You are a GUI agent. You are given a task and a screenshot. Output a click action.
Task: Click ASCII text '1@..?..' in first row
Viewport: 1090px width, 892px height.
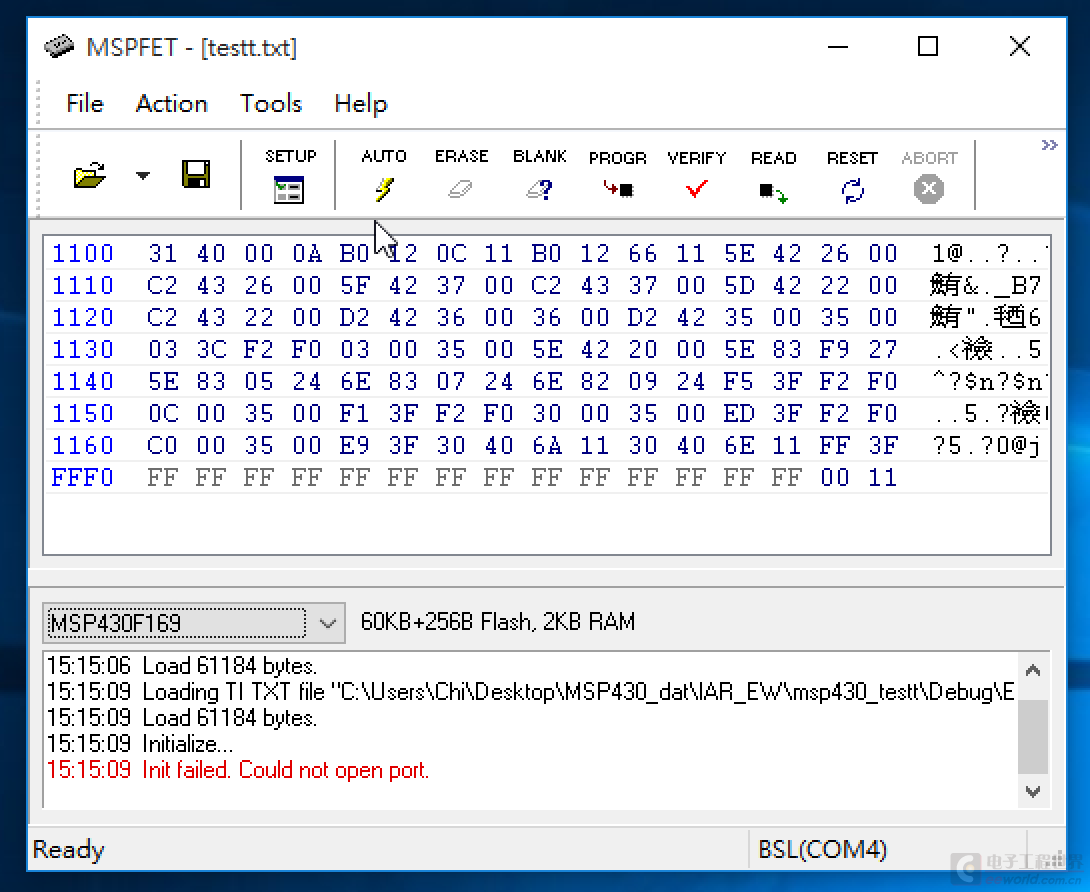point(989,253)
